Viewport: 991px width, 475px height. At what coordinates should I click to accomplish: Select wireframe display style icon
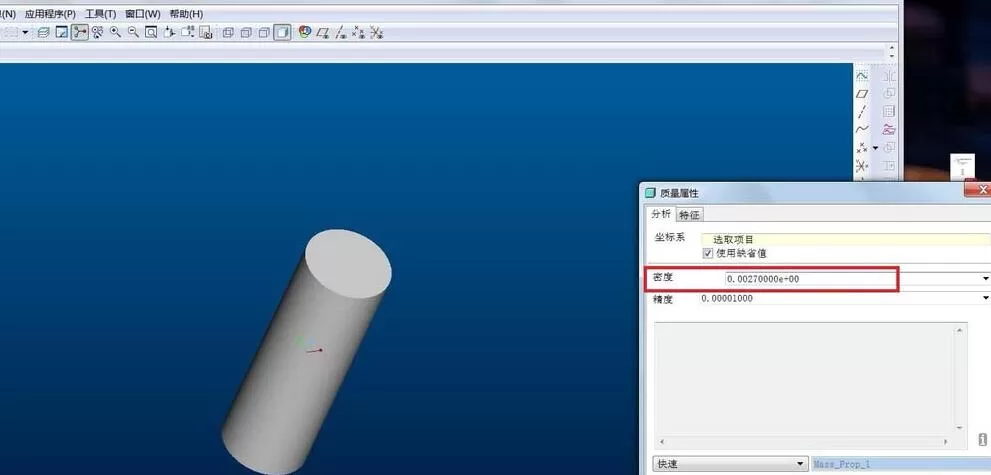tap(228, 32)
